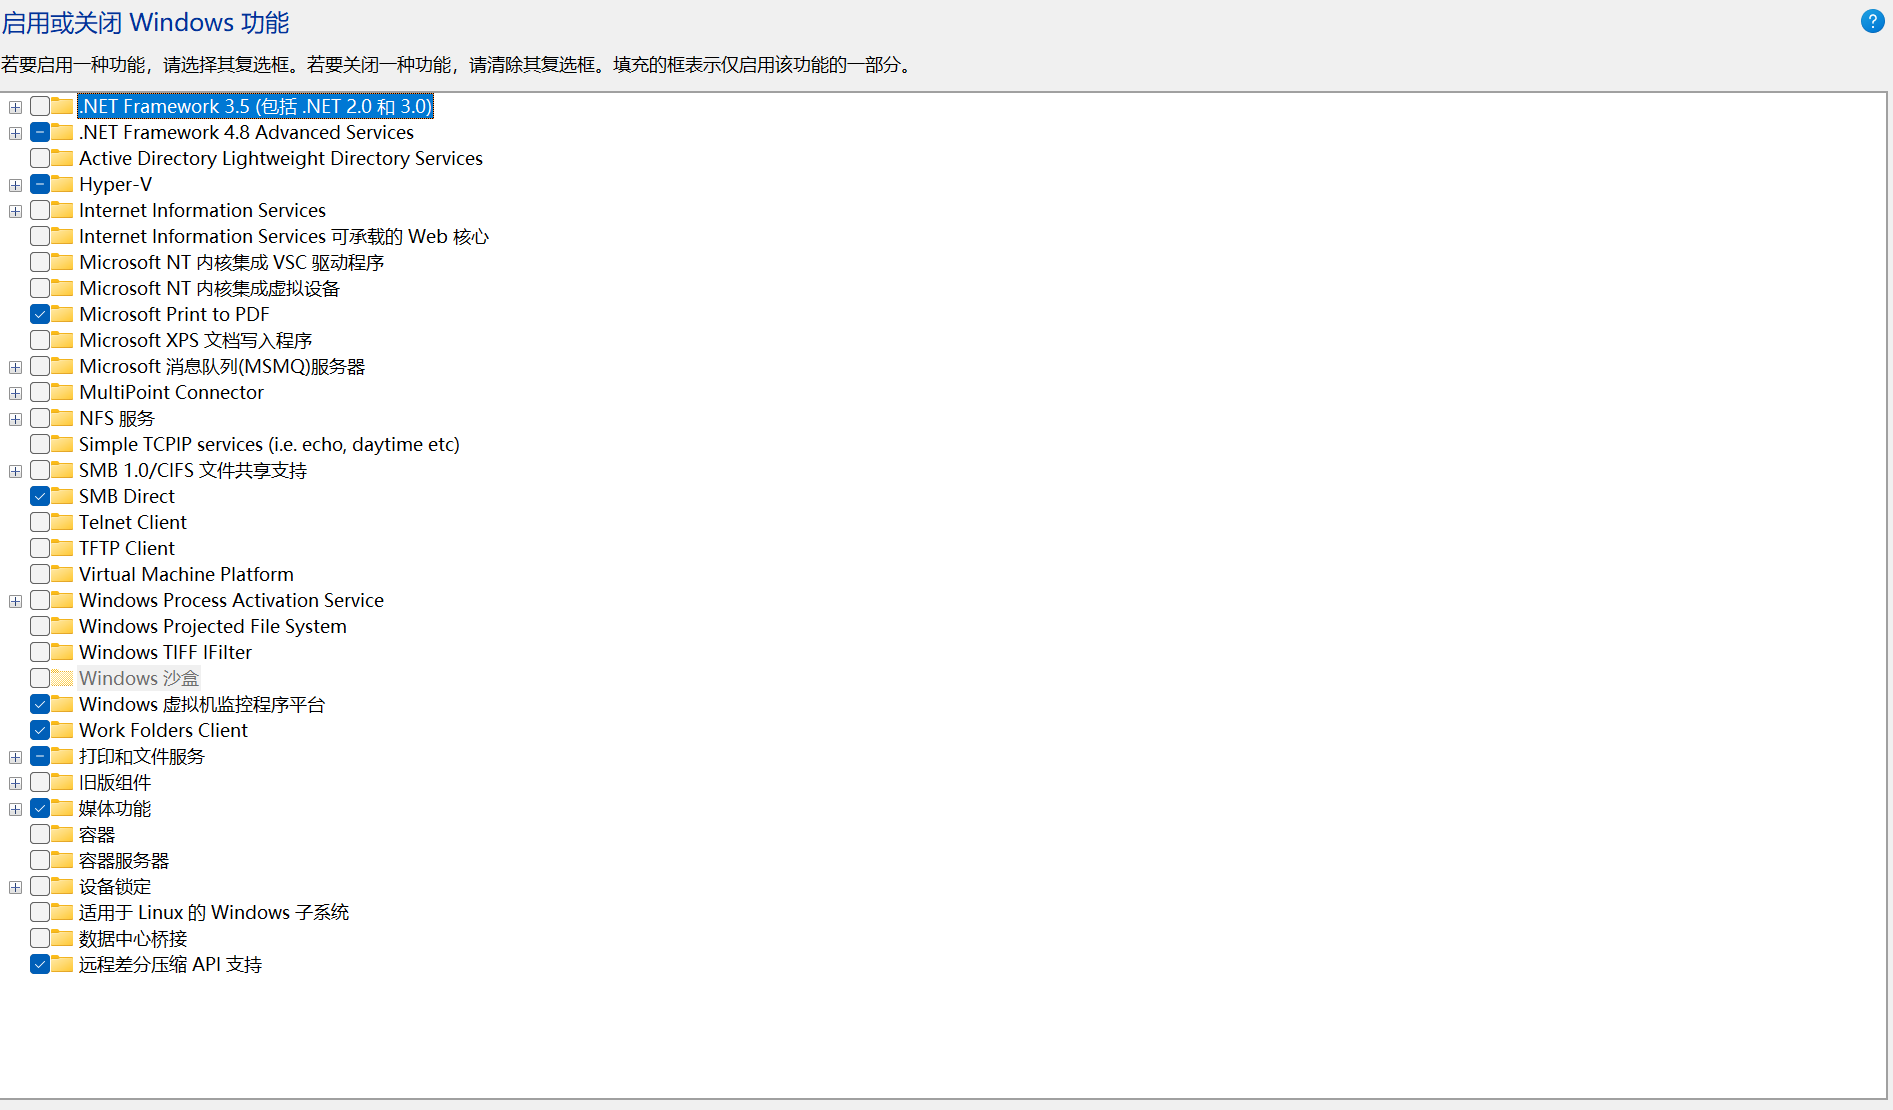Select Active Directory Lightweight Directory Services row
Screen dimensions: 1893x1110
tap(281, 158)
